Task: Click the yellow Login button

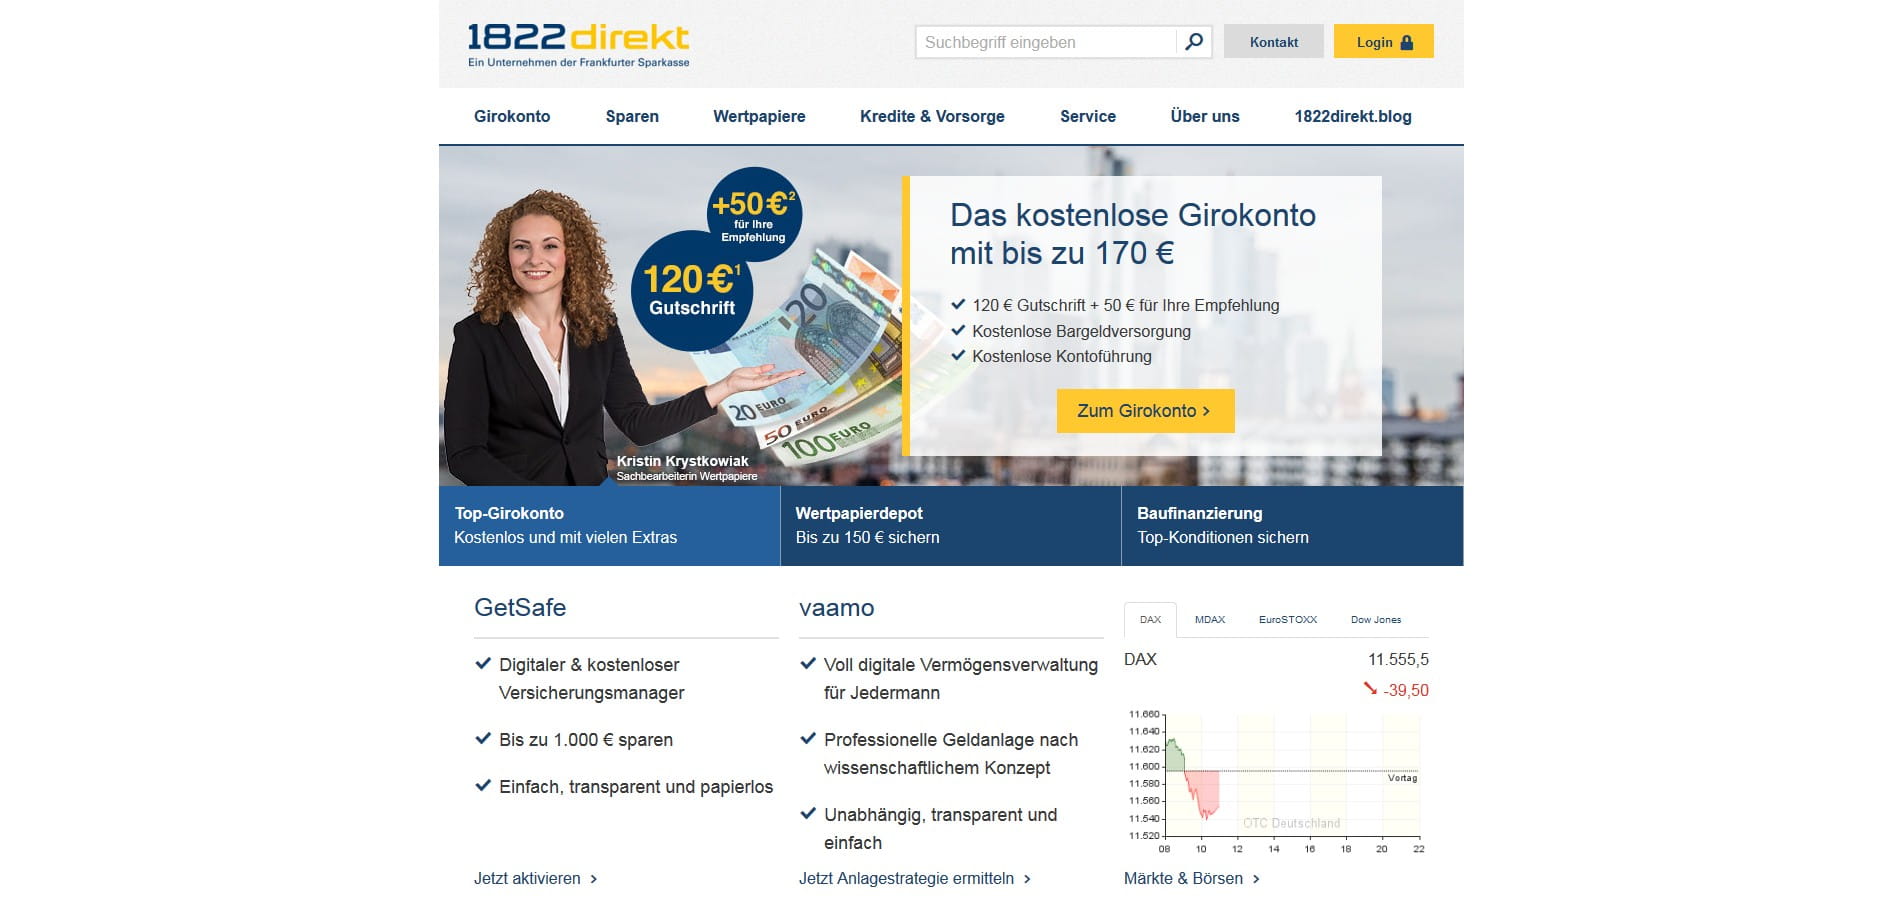Action: [1383, 42]
